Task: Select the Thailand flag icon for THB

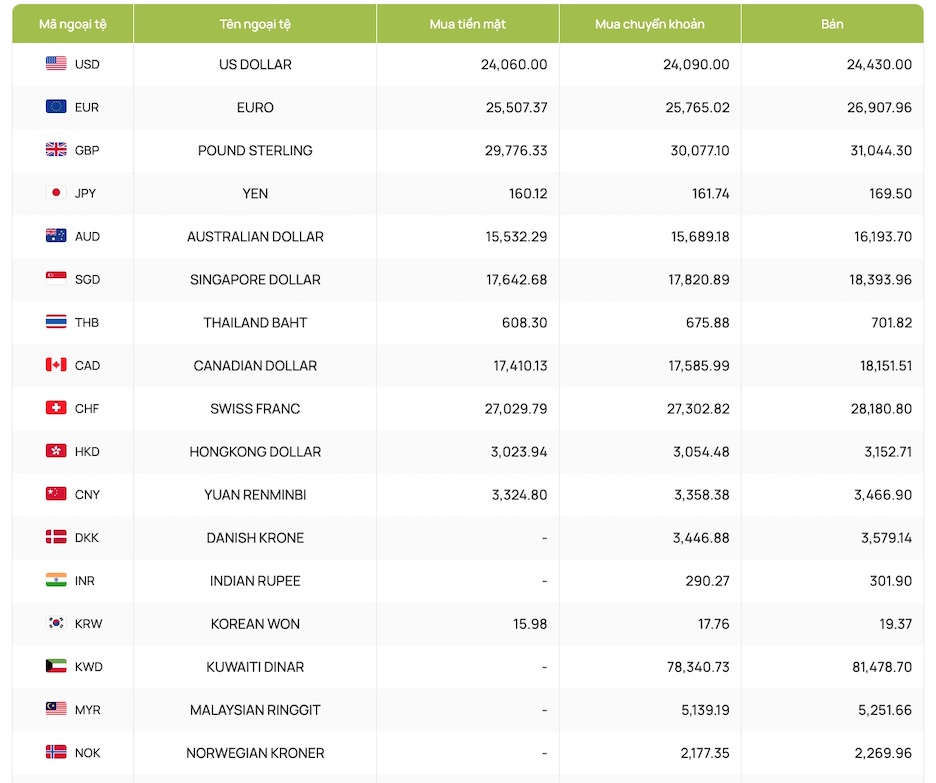Action: click(x=56, y=322)
